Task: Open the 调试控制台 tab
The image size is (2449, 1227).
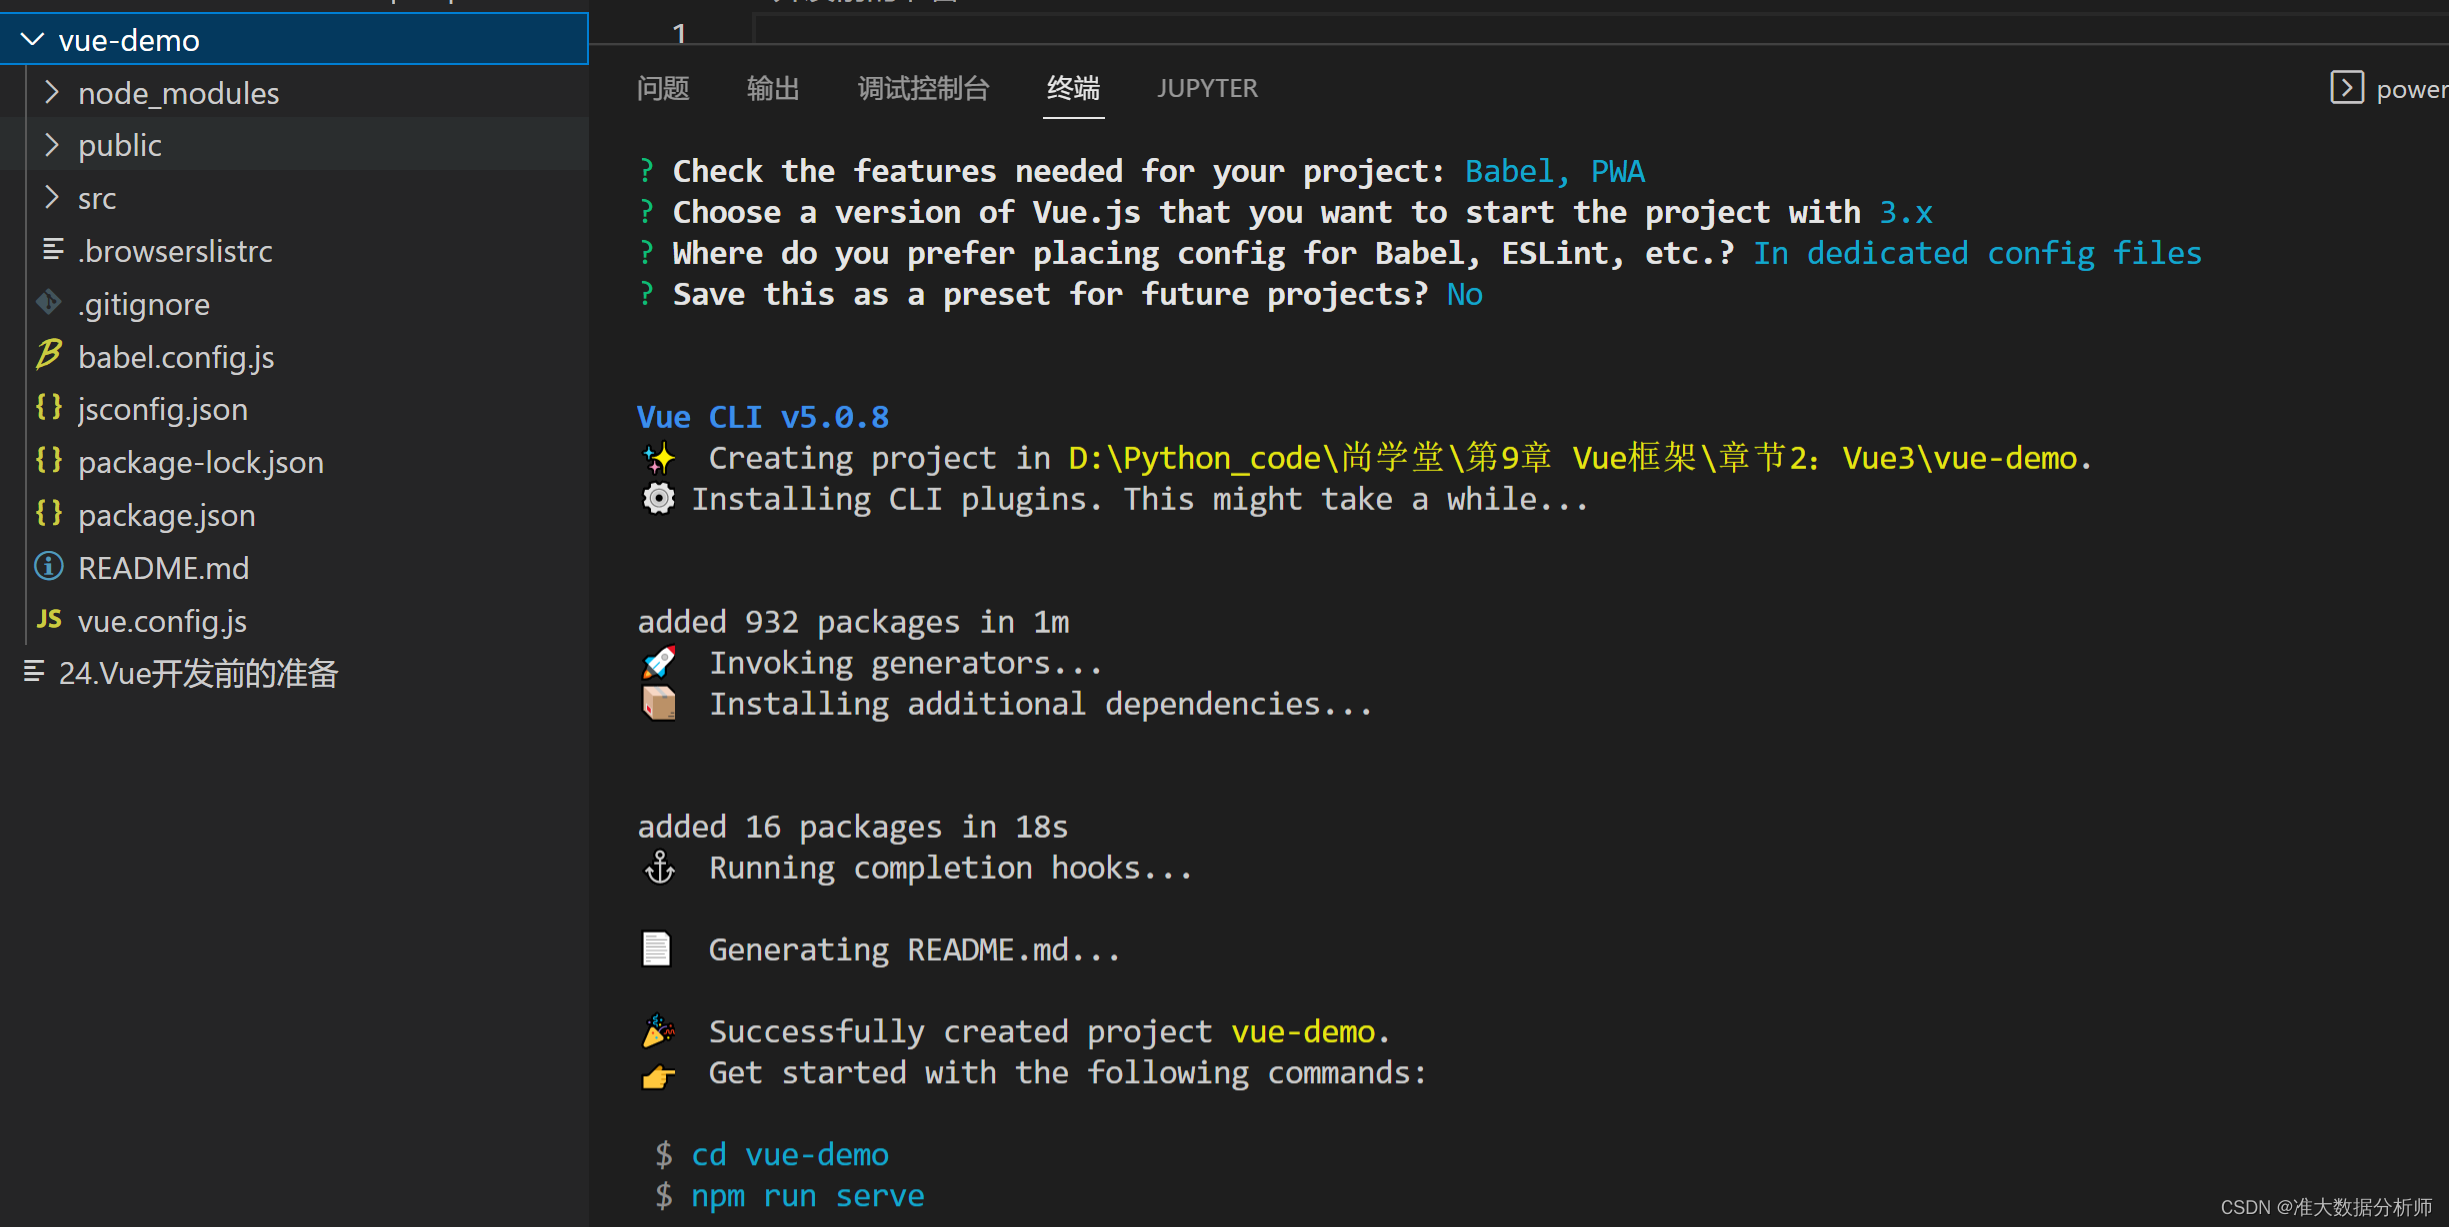Action: pyautogui.click(x=922, y=89)
